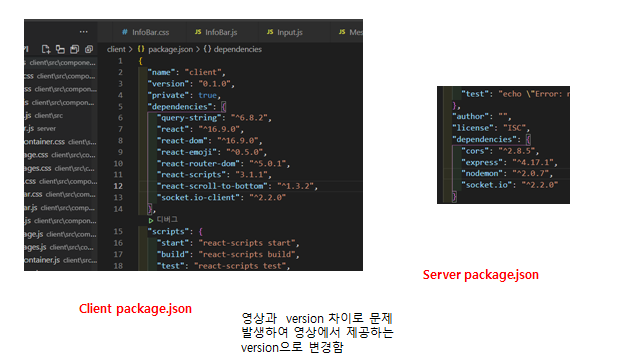The image size is (640, 360).
Task: Click line number 15 in the gutter
Action: tap(118, 231)
